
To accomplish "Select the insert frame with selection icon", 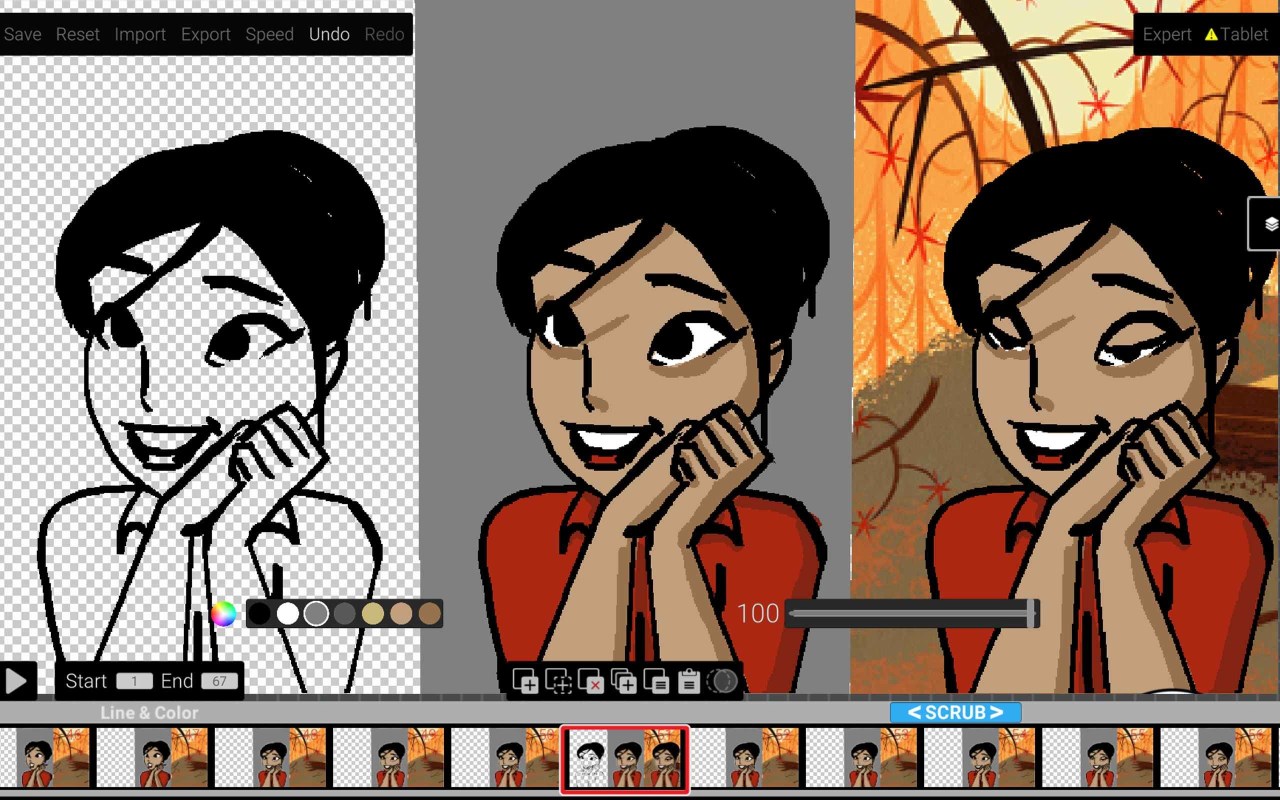I will point(558,682).
